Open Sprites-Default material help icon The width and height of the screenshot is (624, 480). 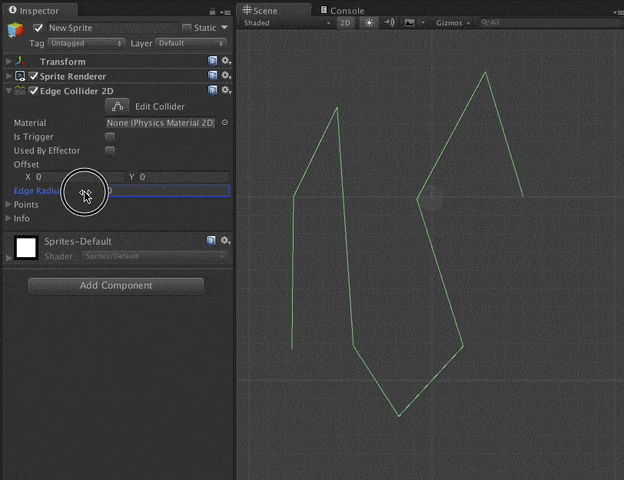pos(211,240)
